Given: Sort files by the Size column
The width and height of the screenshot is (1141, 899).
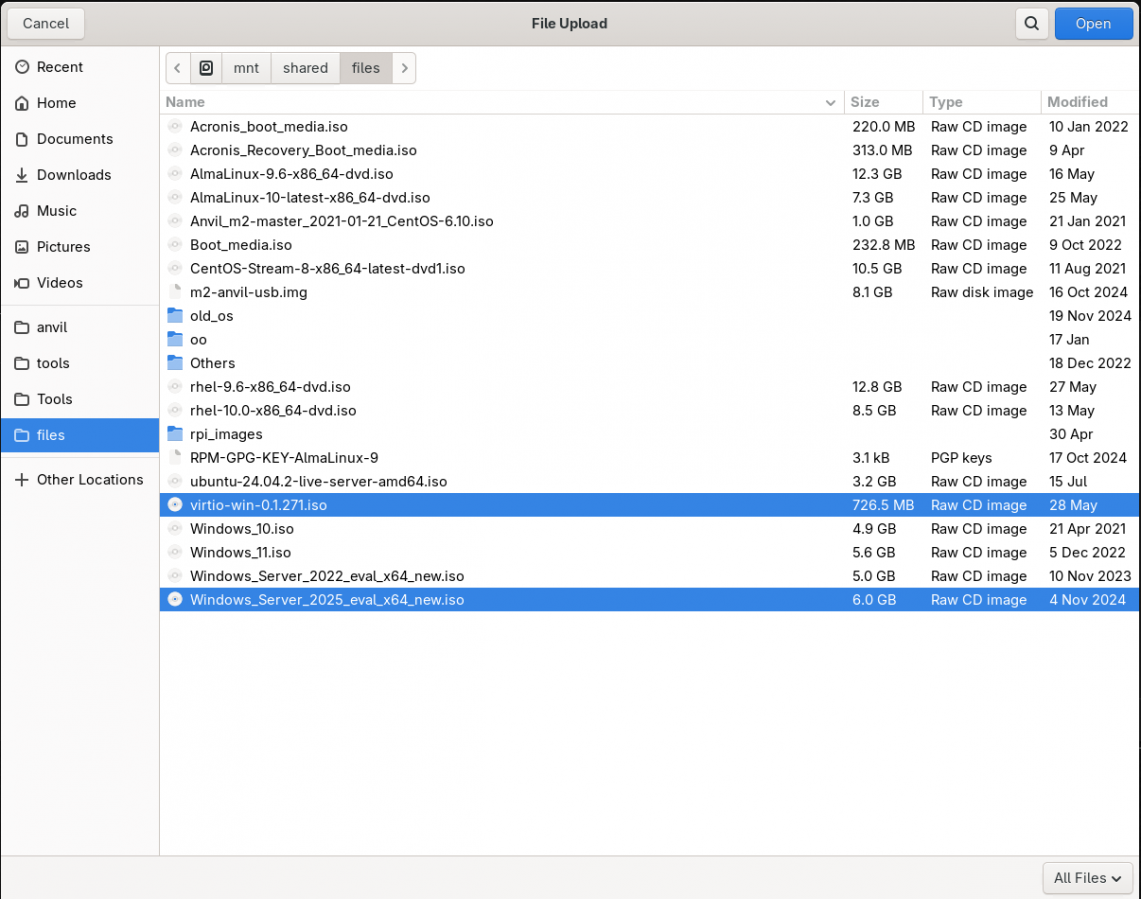Looking at the screenshot, I should click(x=865, y=102).
